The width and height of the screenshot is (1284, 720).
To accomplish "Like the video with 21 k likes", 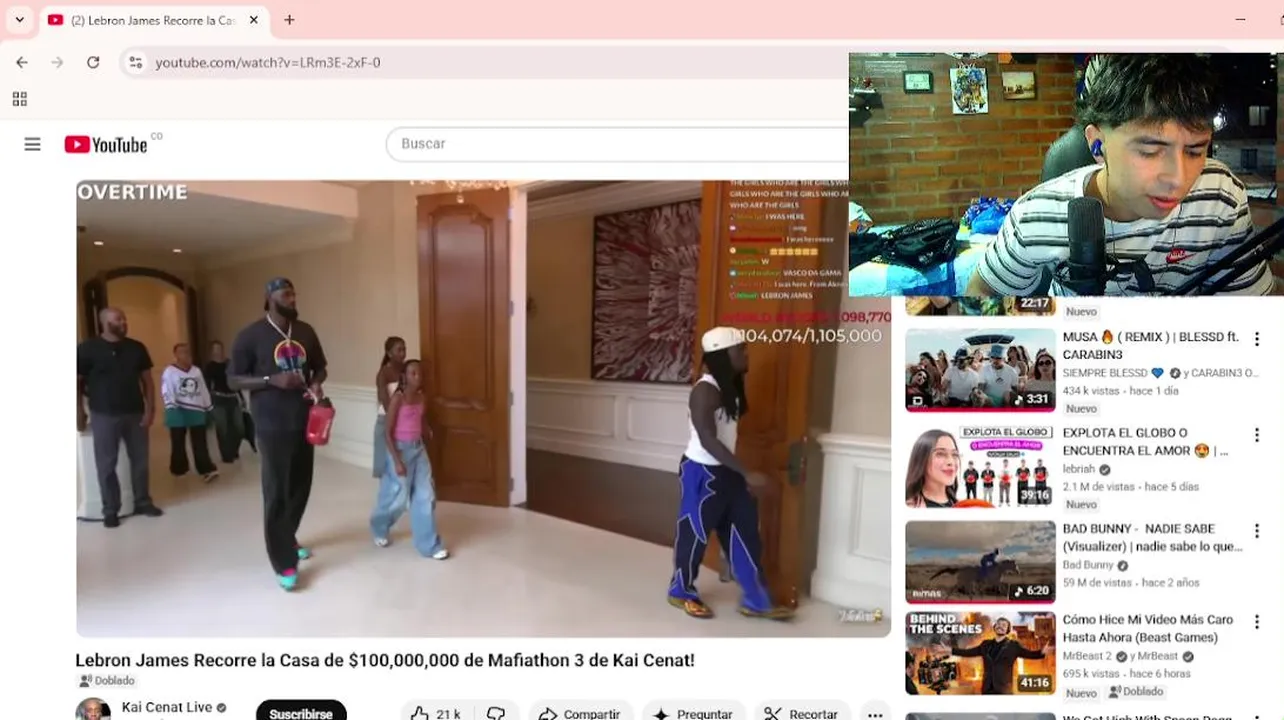I will pyautogui.click(x=436, y=714).
